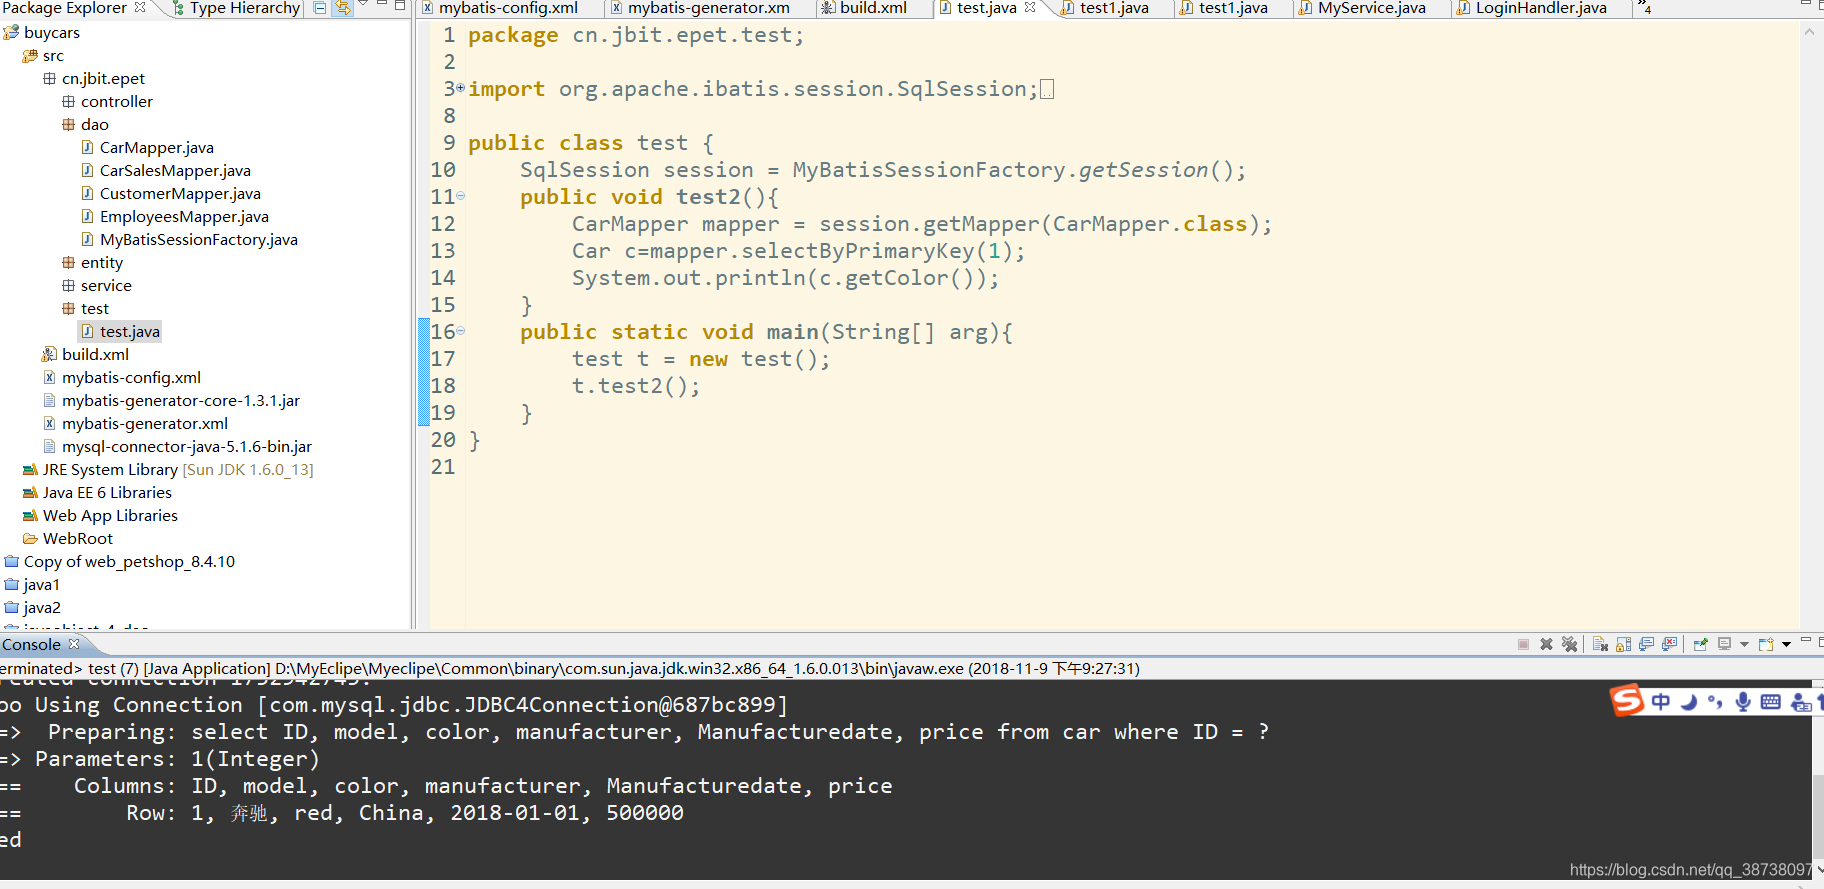Open CarSalesMapper.java in the tree

(175, 171)
